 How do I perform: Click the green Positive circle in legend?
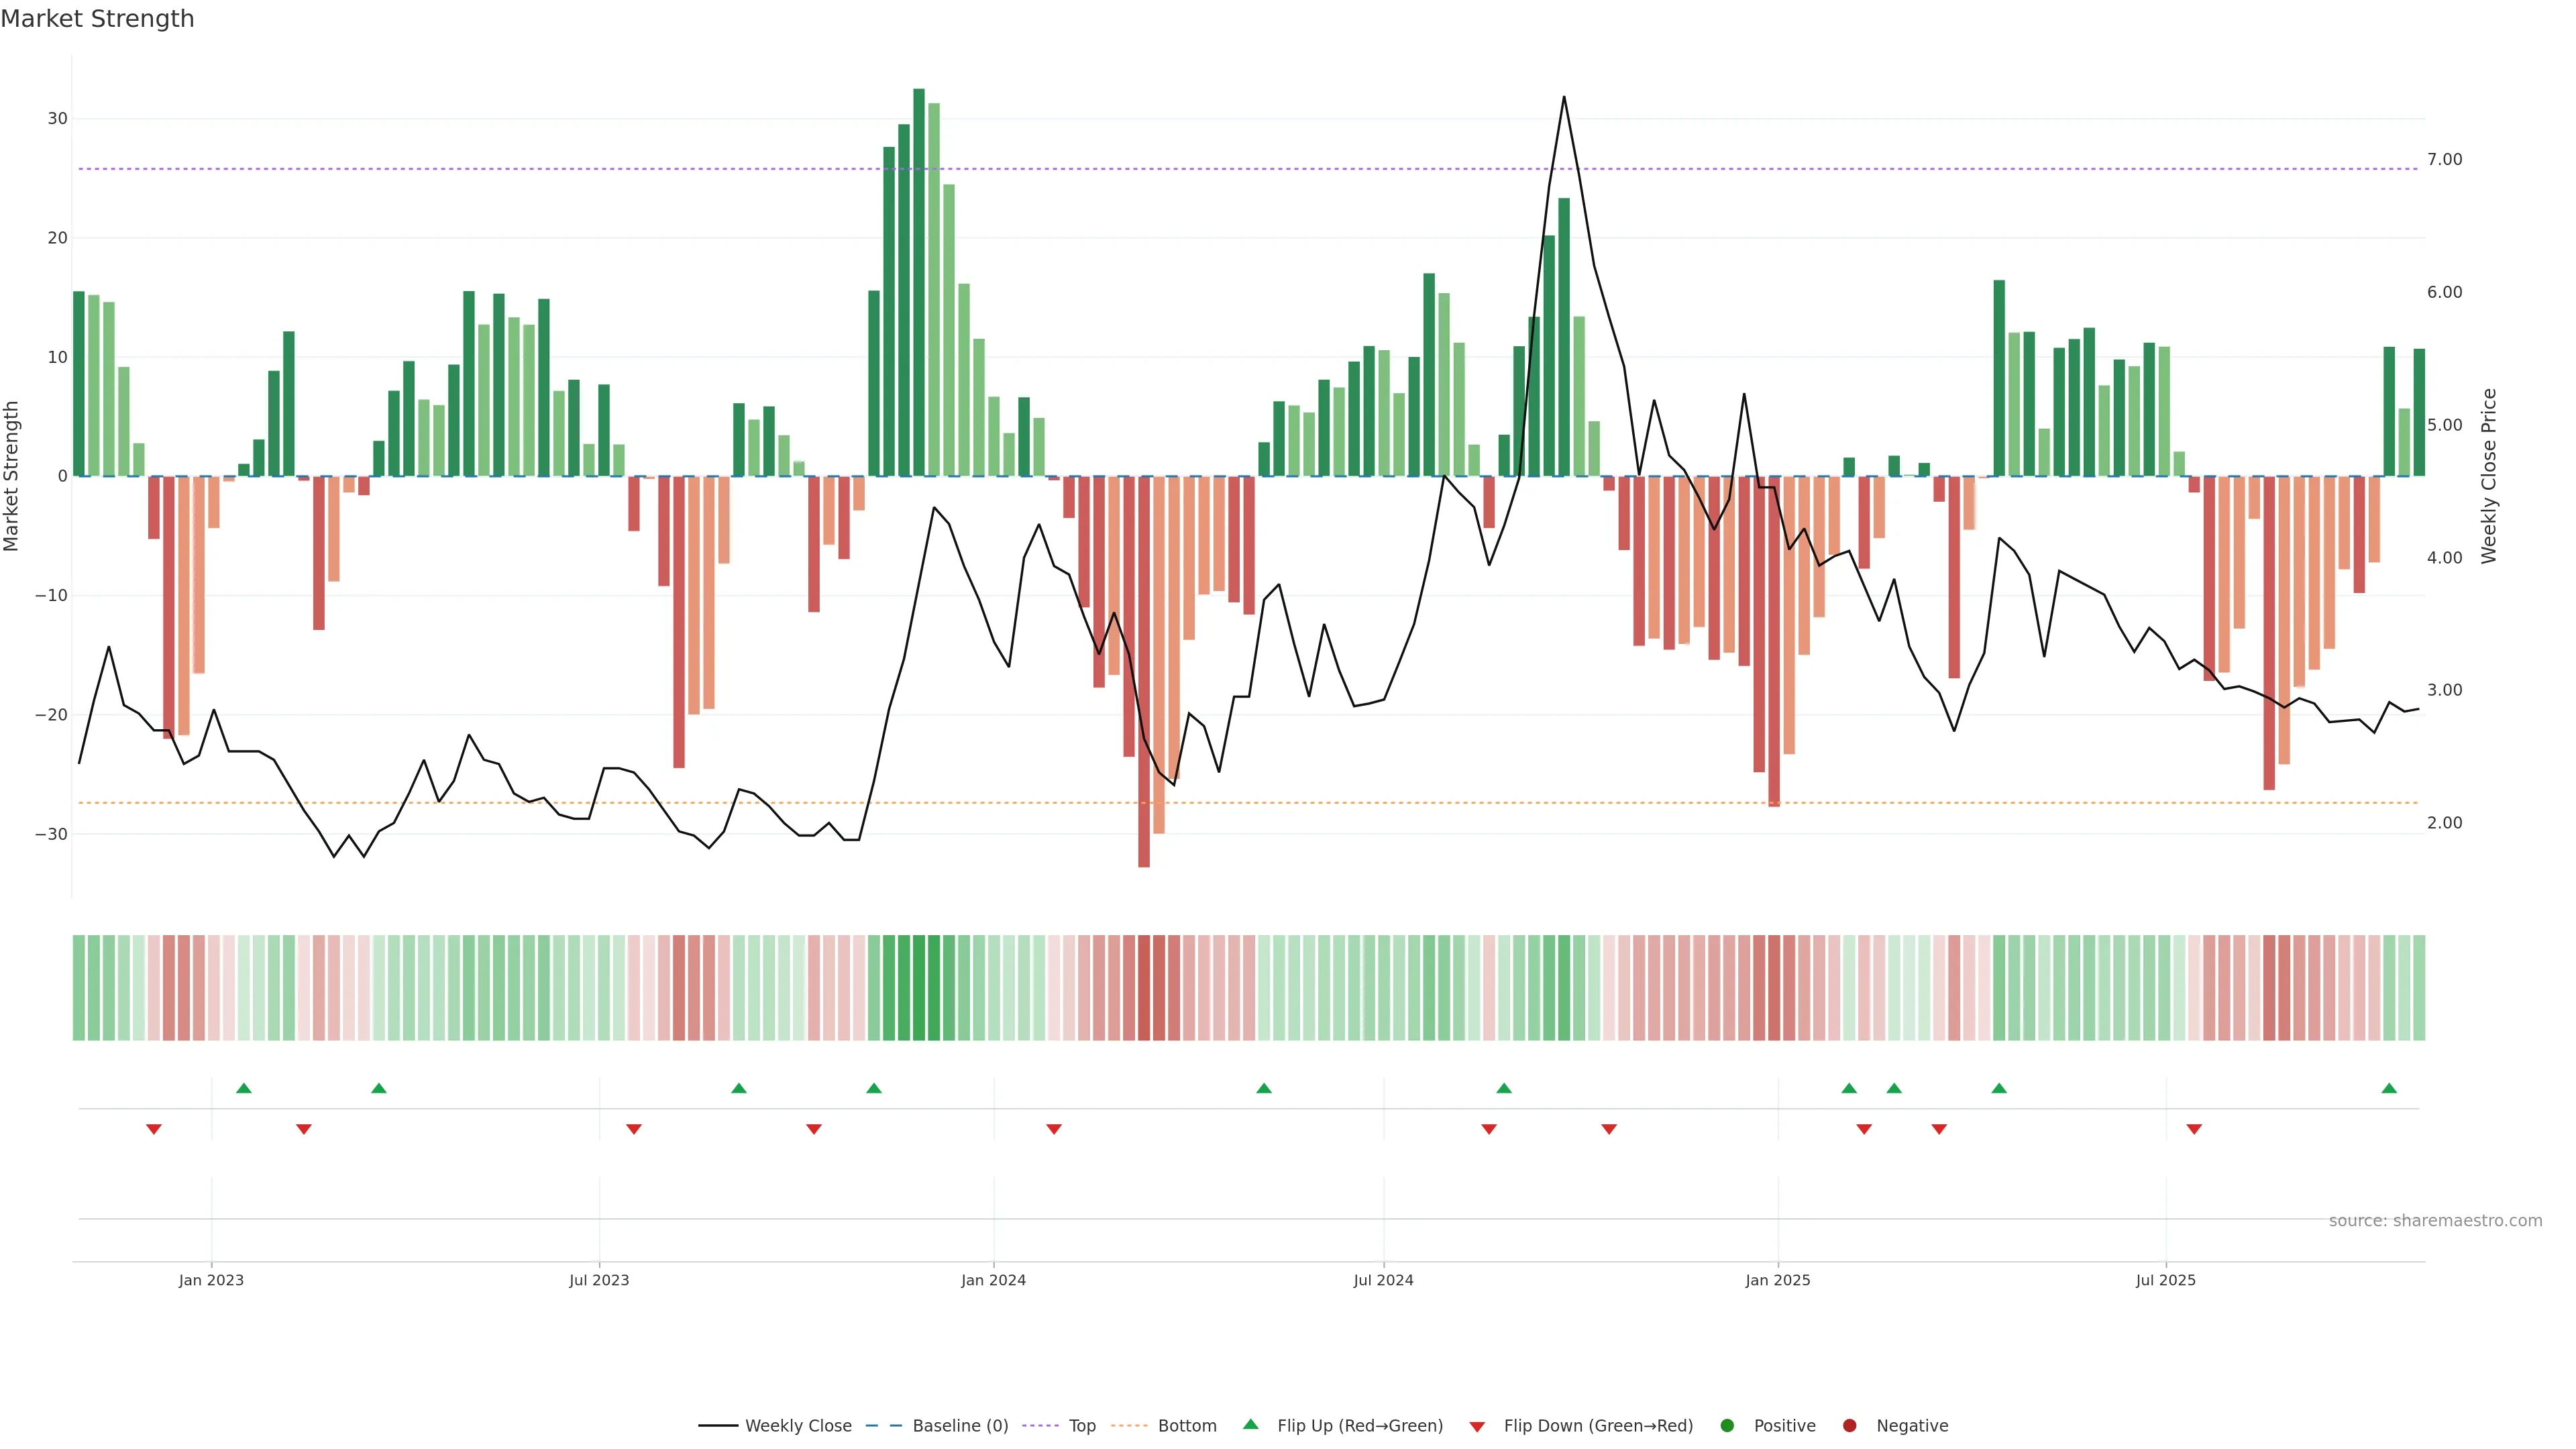click(x=1727, y=1425)
